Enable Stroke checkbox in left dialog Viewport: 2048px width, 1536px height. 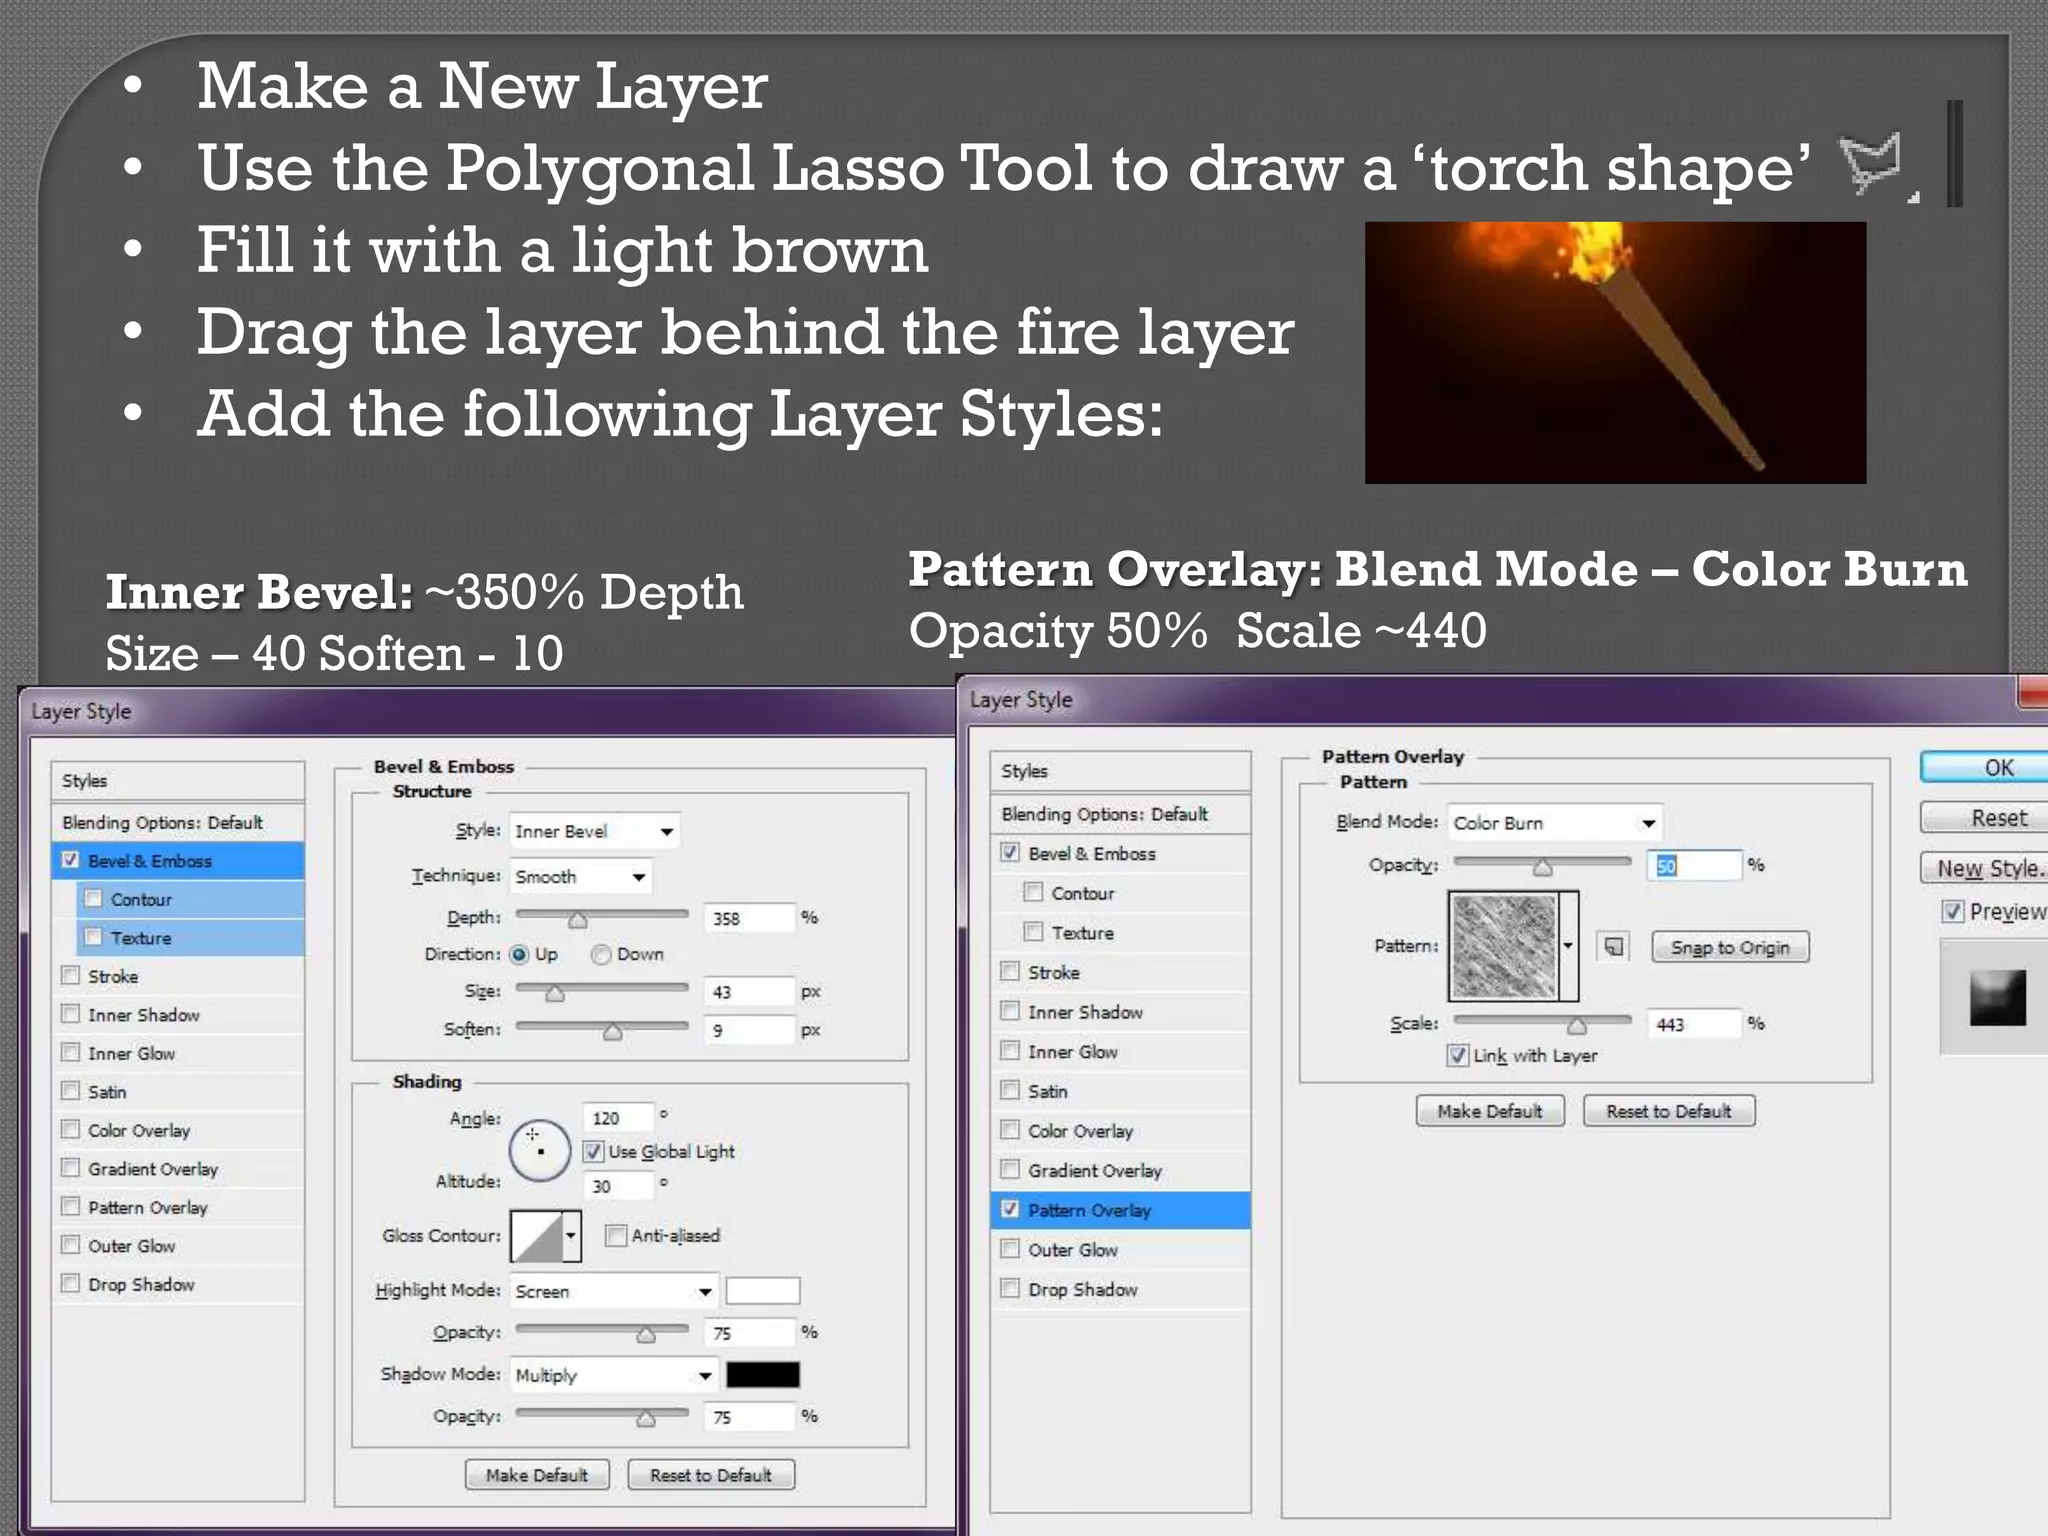70,975
